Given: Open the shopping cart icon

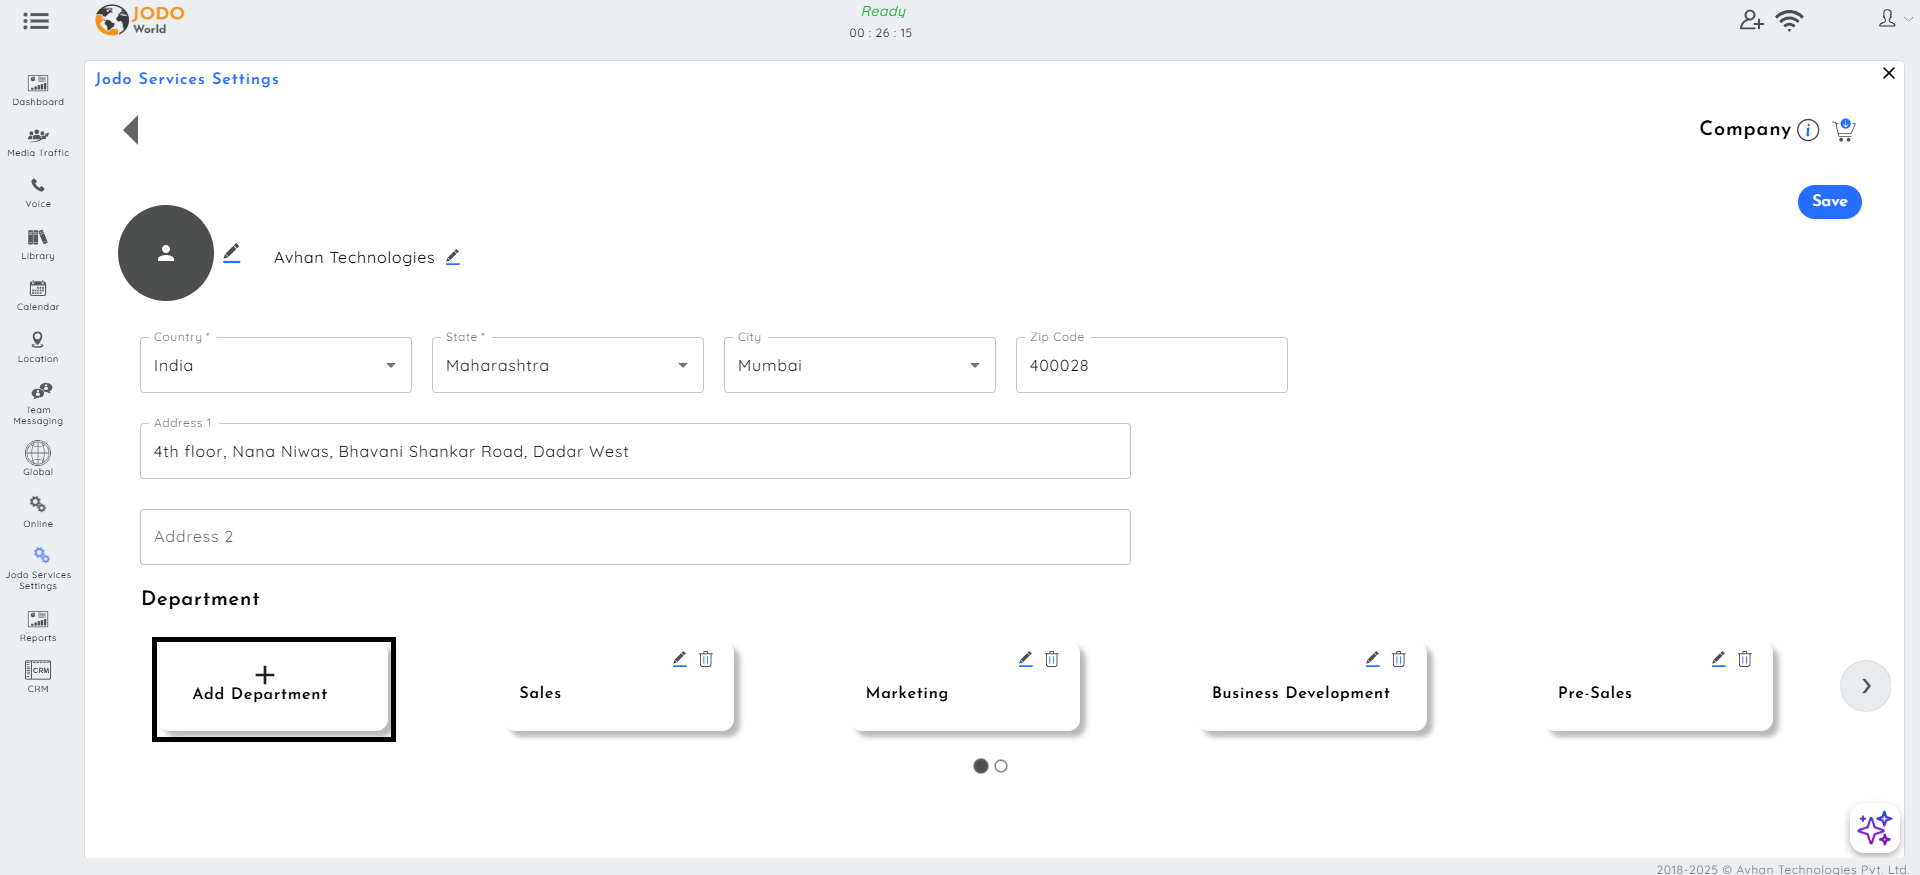Looking at the screenshot, I should tap(1844, 130).
